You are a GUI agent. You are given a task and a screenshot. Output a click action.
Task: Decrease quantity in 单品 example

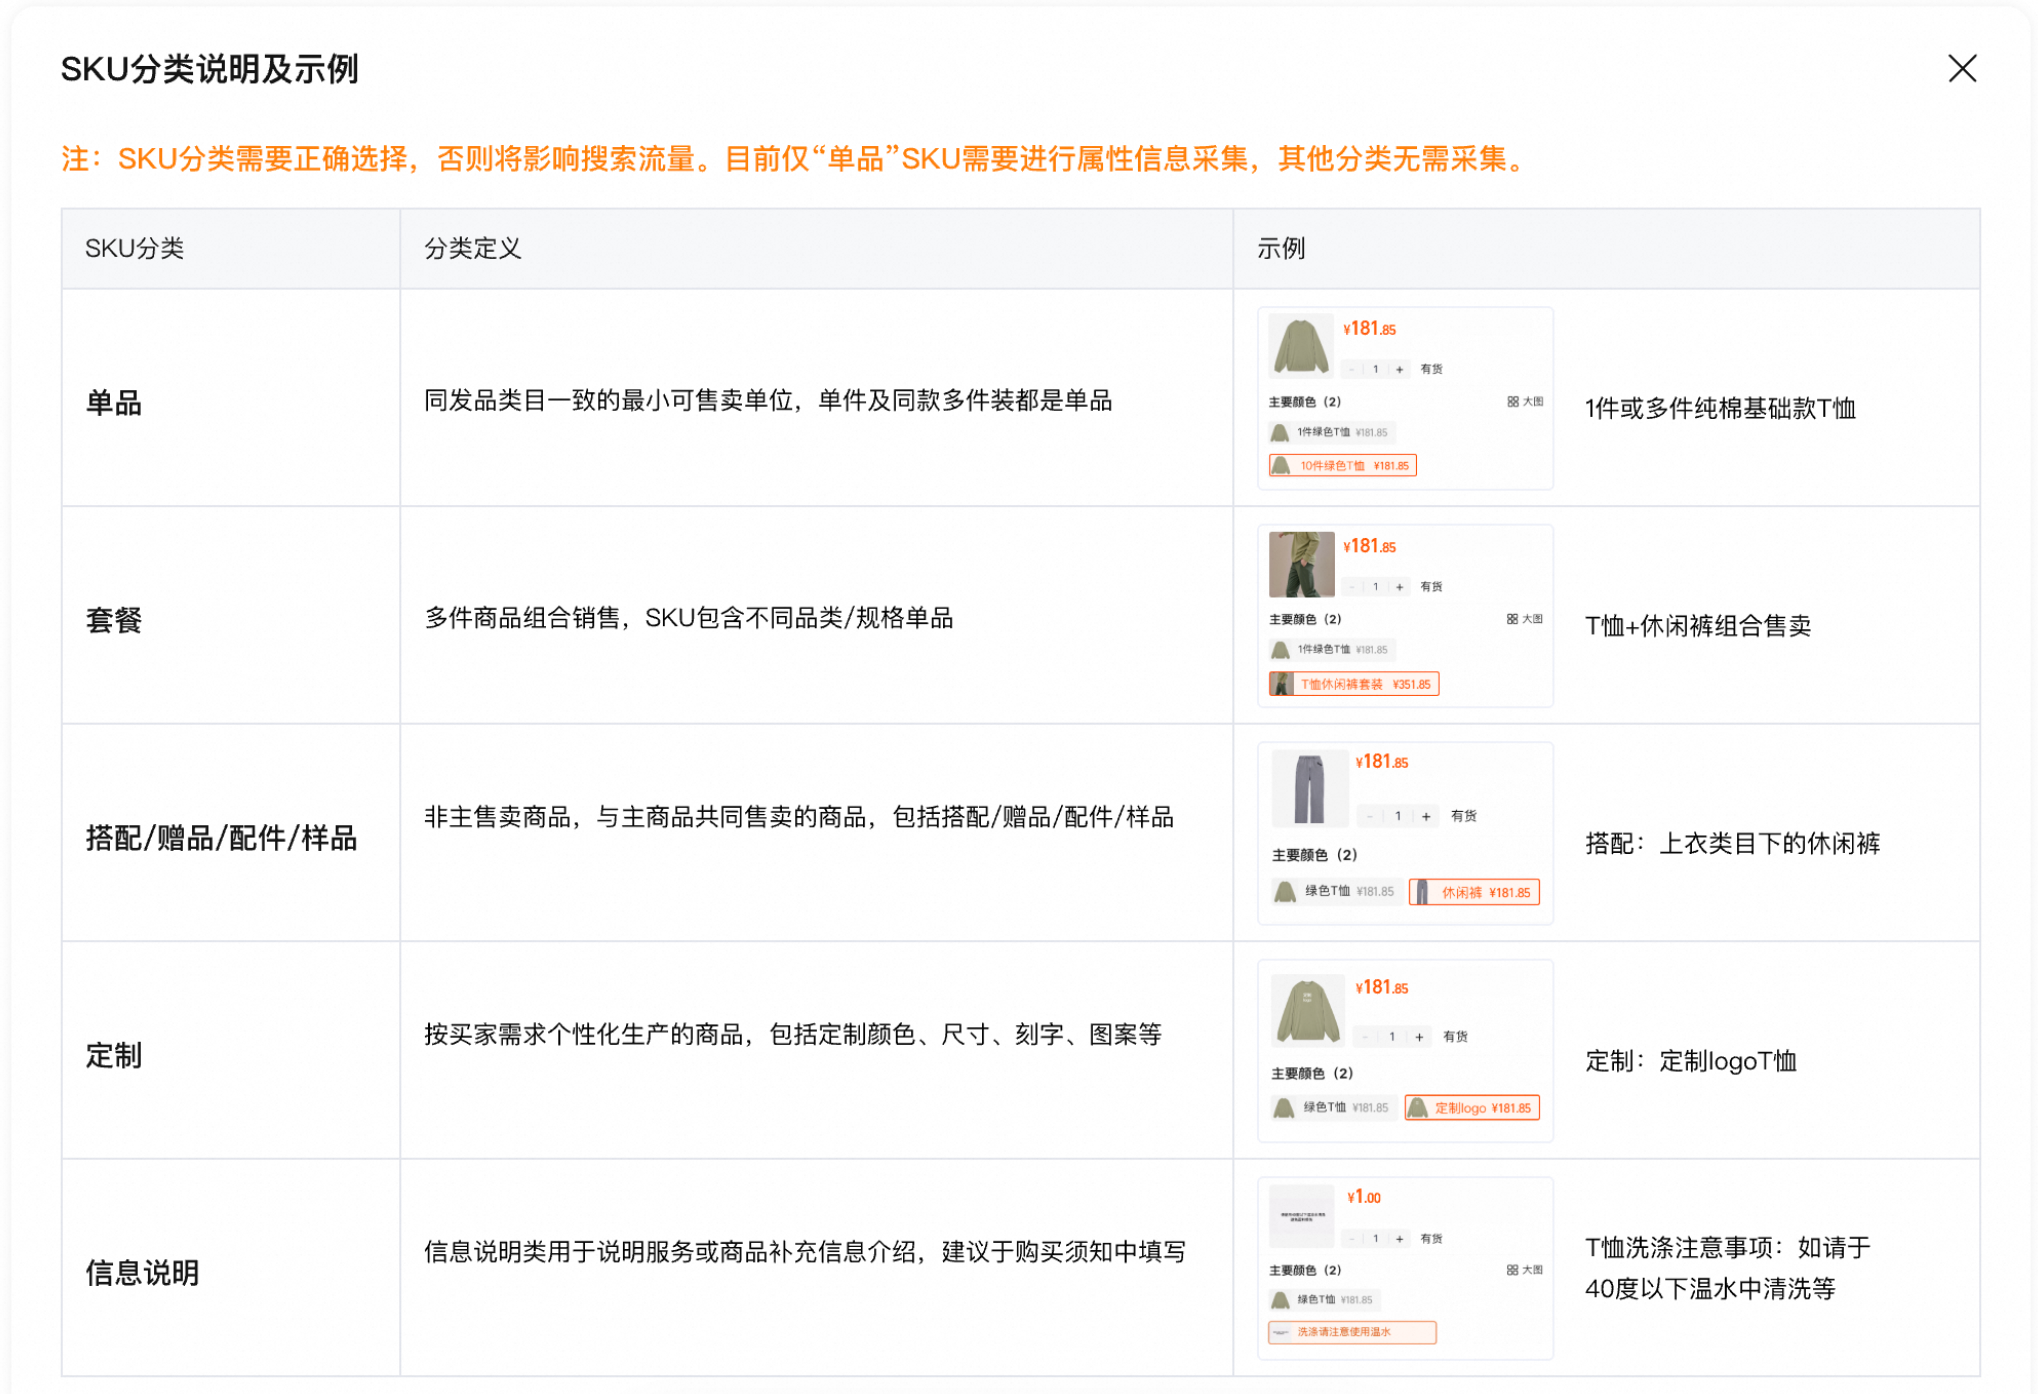1352,369
